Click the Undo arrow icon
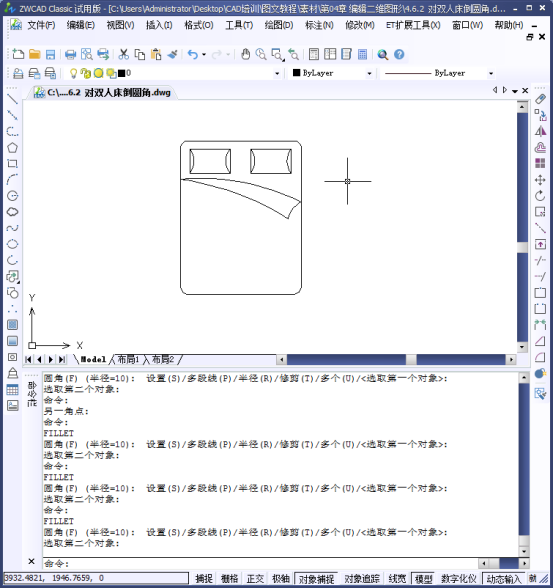 pyautogui.click(x=193, y=54)
